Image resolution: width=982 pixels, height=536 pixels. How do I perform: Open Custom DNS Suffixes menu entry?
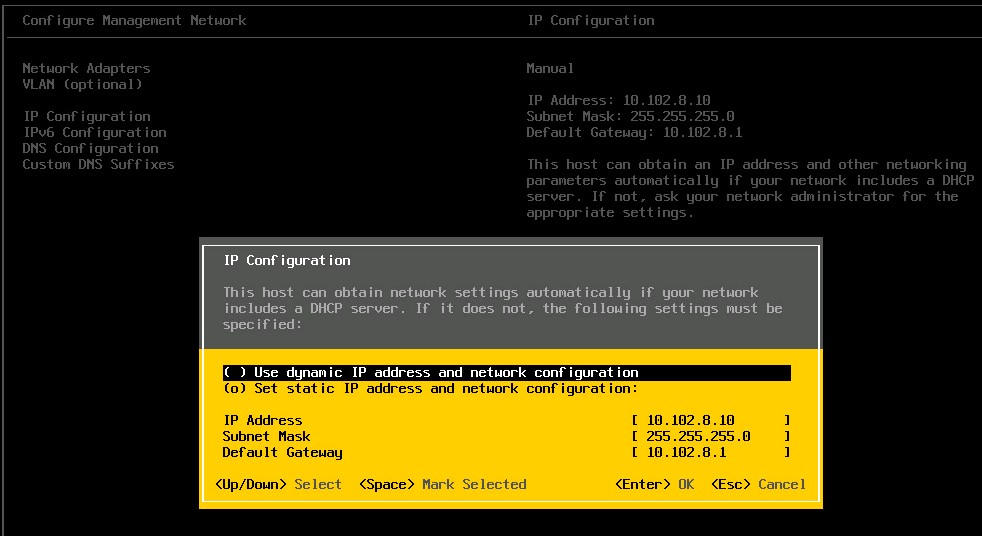(x=98, y=164)
